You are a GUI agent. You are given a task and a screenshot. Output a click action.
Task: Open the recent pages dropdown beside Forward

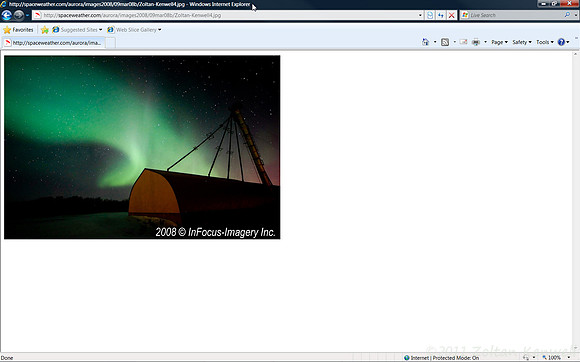(x=27, y=16)
